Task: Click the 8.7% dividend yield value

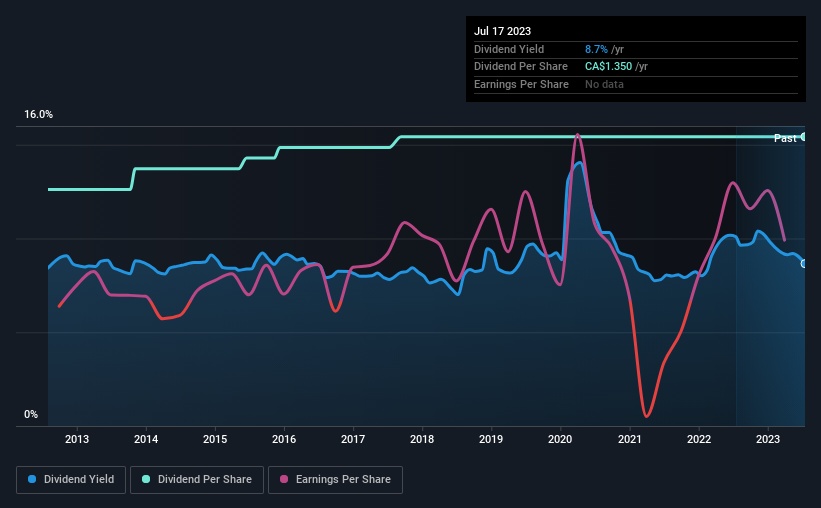Action: pyautogui.click(x=596, y=49)
